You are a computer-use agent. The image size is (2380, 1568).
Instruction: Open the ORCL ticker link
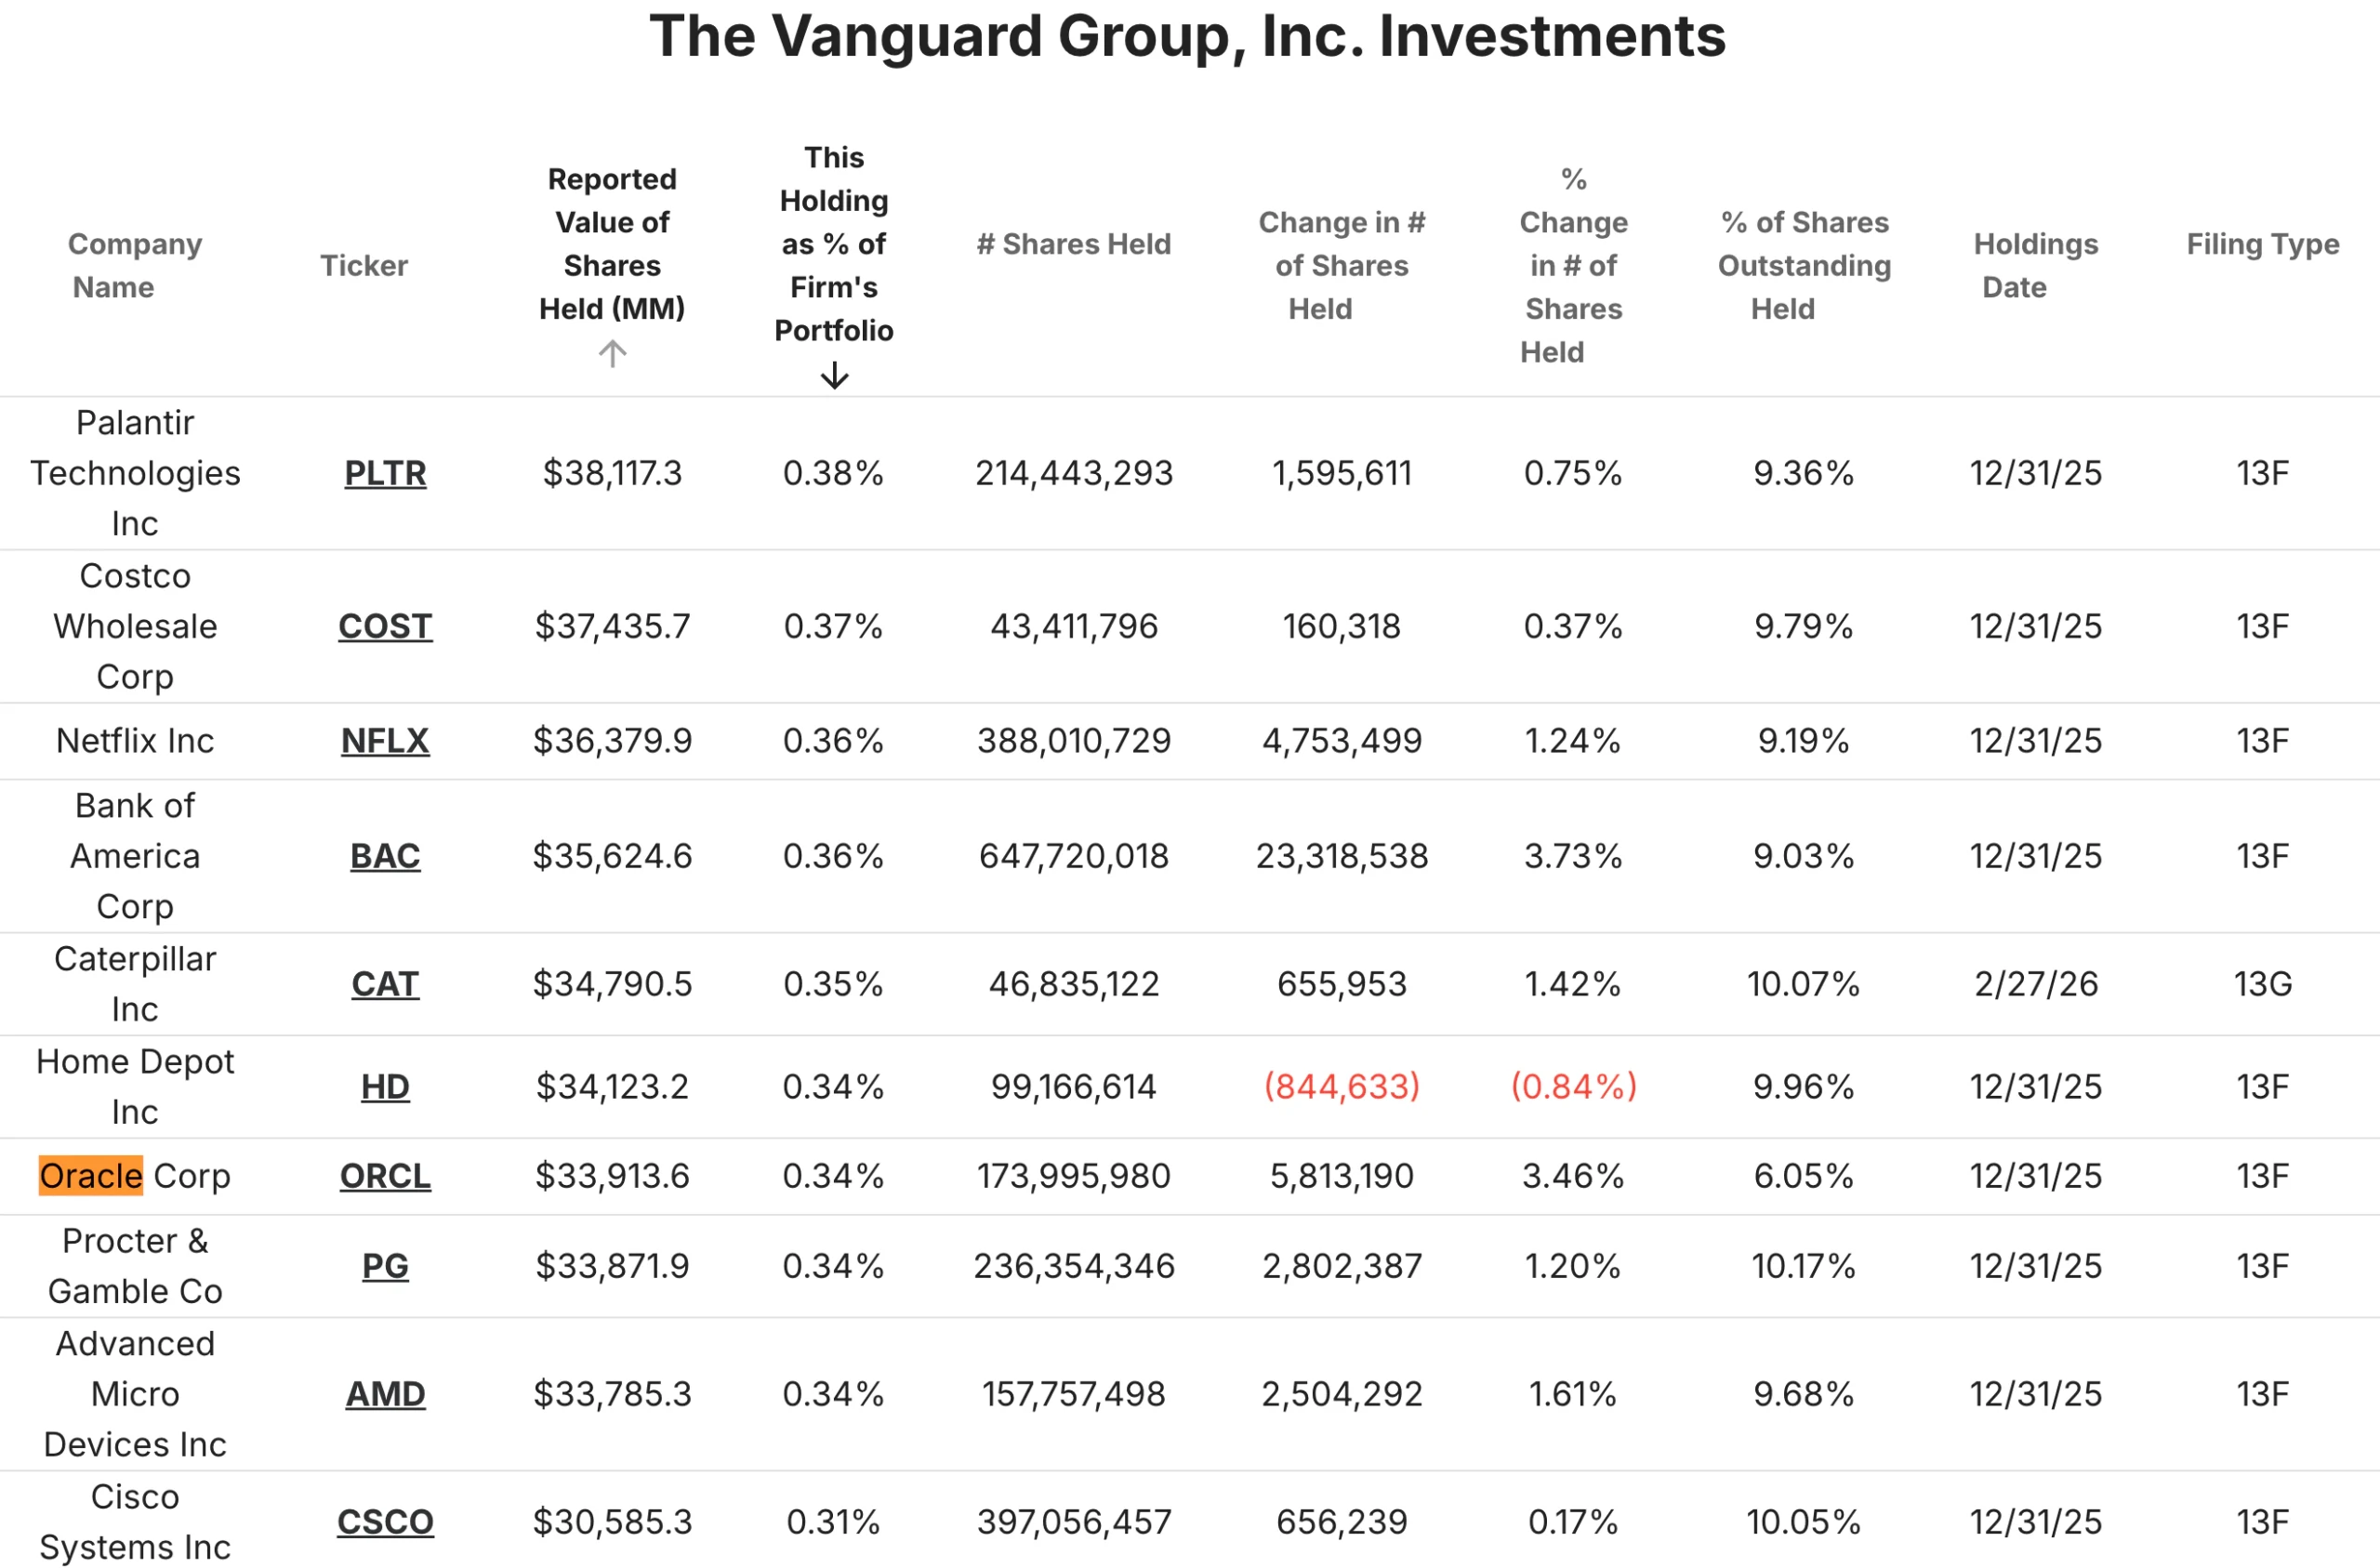[384, 1176]
